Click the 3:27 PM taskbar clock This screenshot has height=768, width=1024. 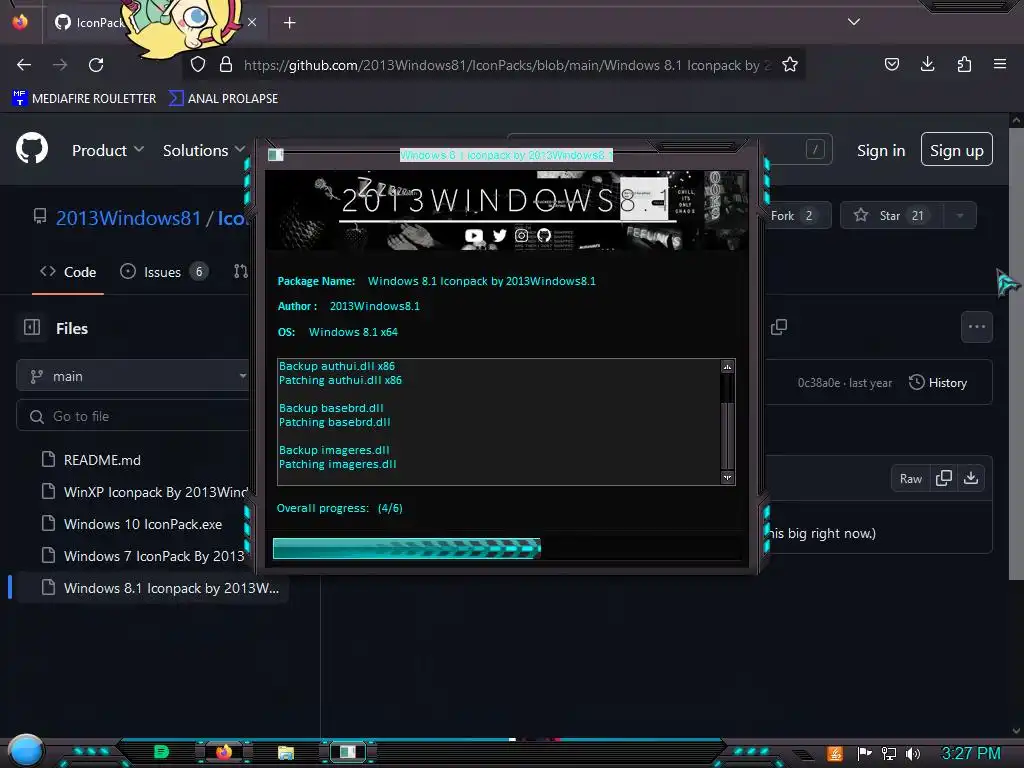(970, 753)
